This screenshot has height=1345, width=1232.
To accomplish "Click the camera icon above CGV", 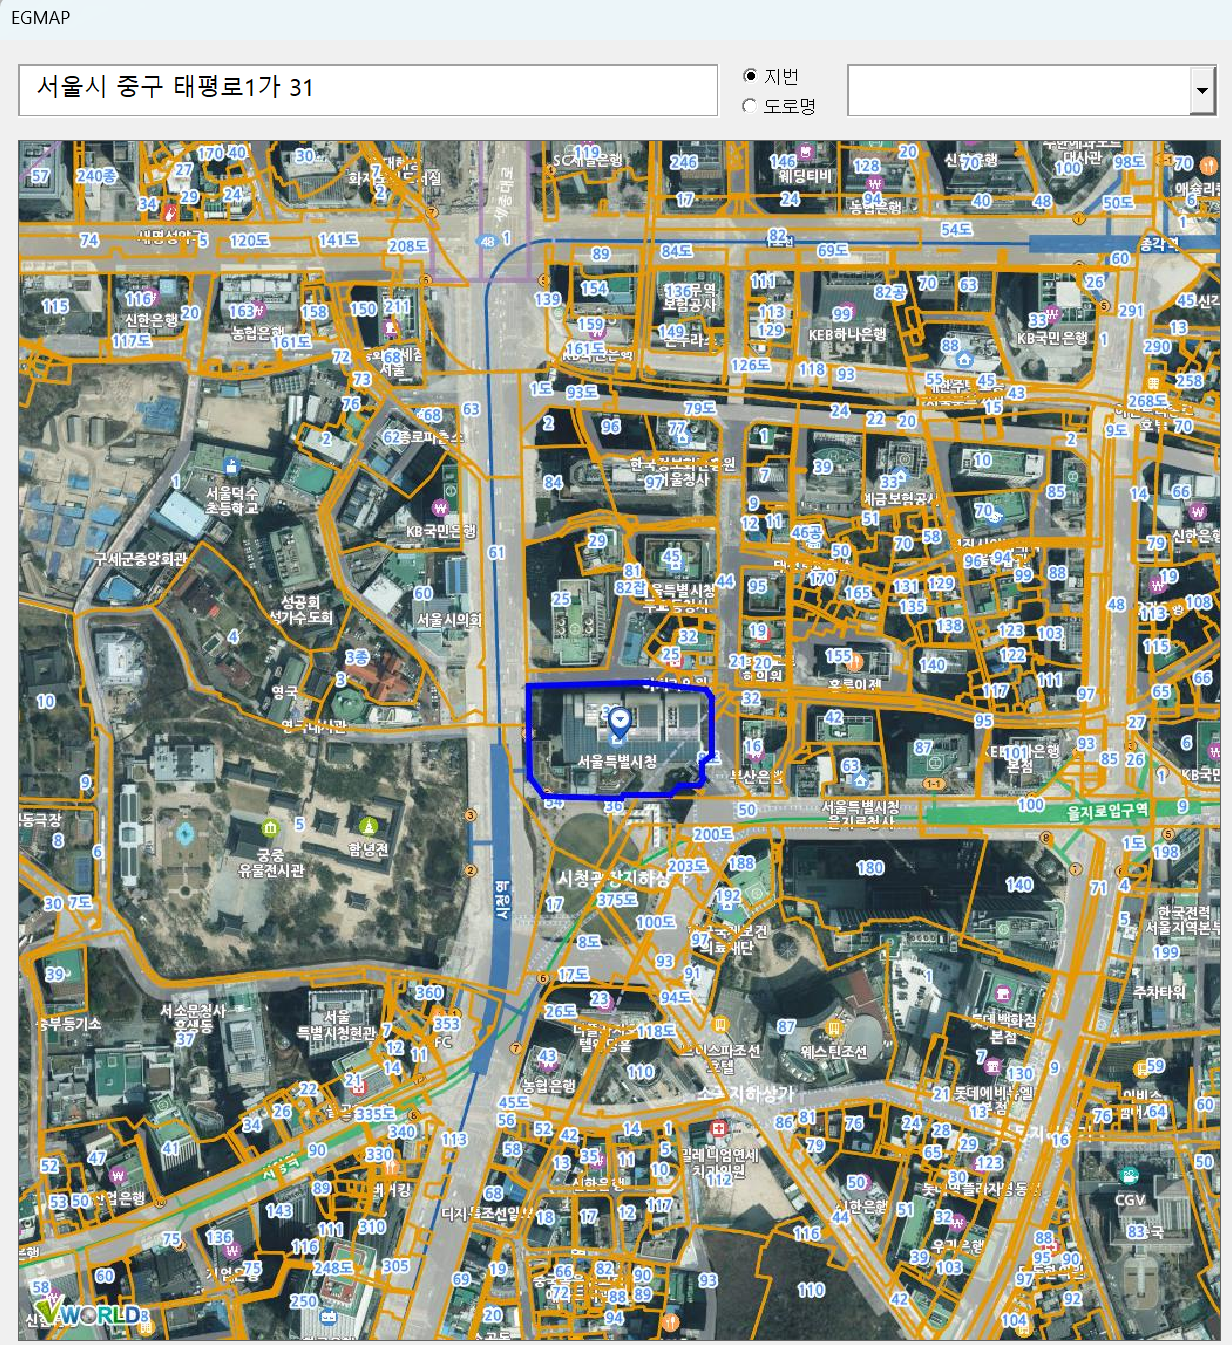I will tap(1129, 1177).
